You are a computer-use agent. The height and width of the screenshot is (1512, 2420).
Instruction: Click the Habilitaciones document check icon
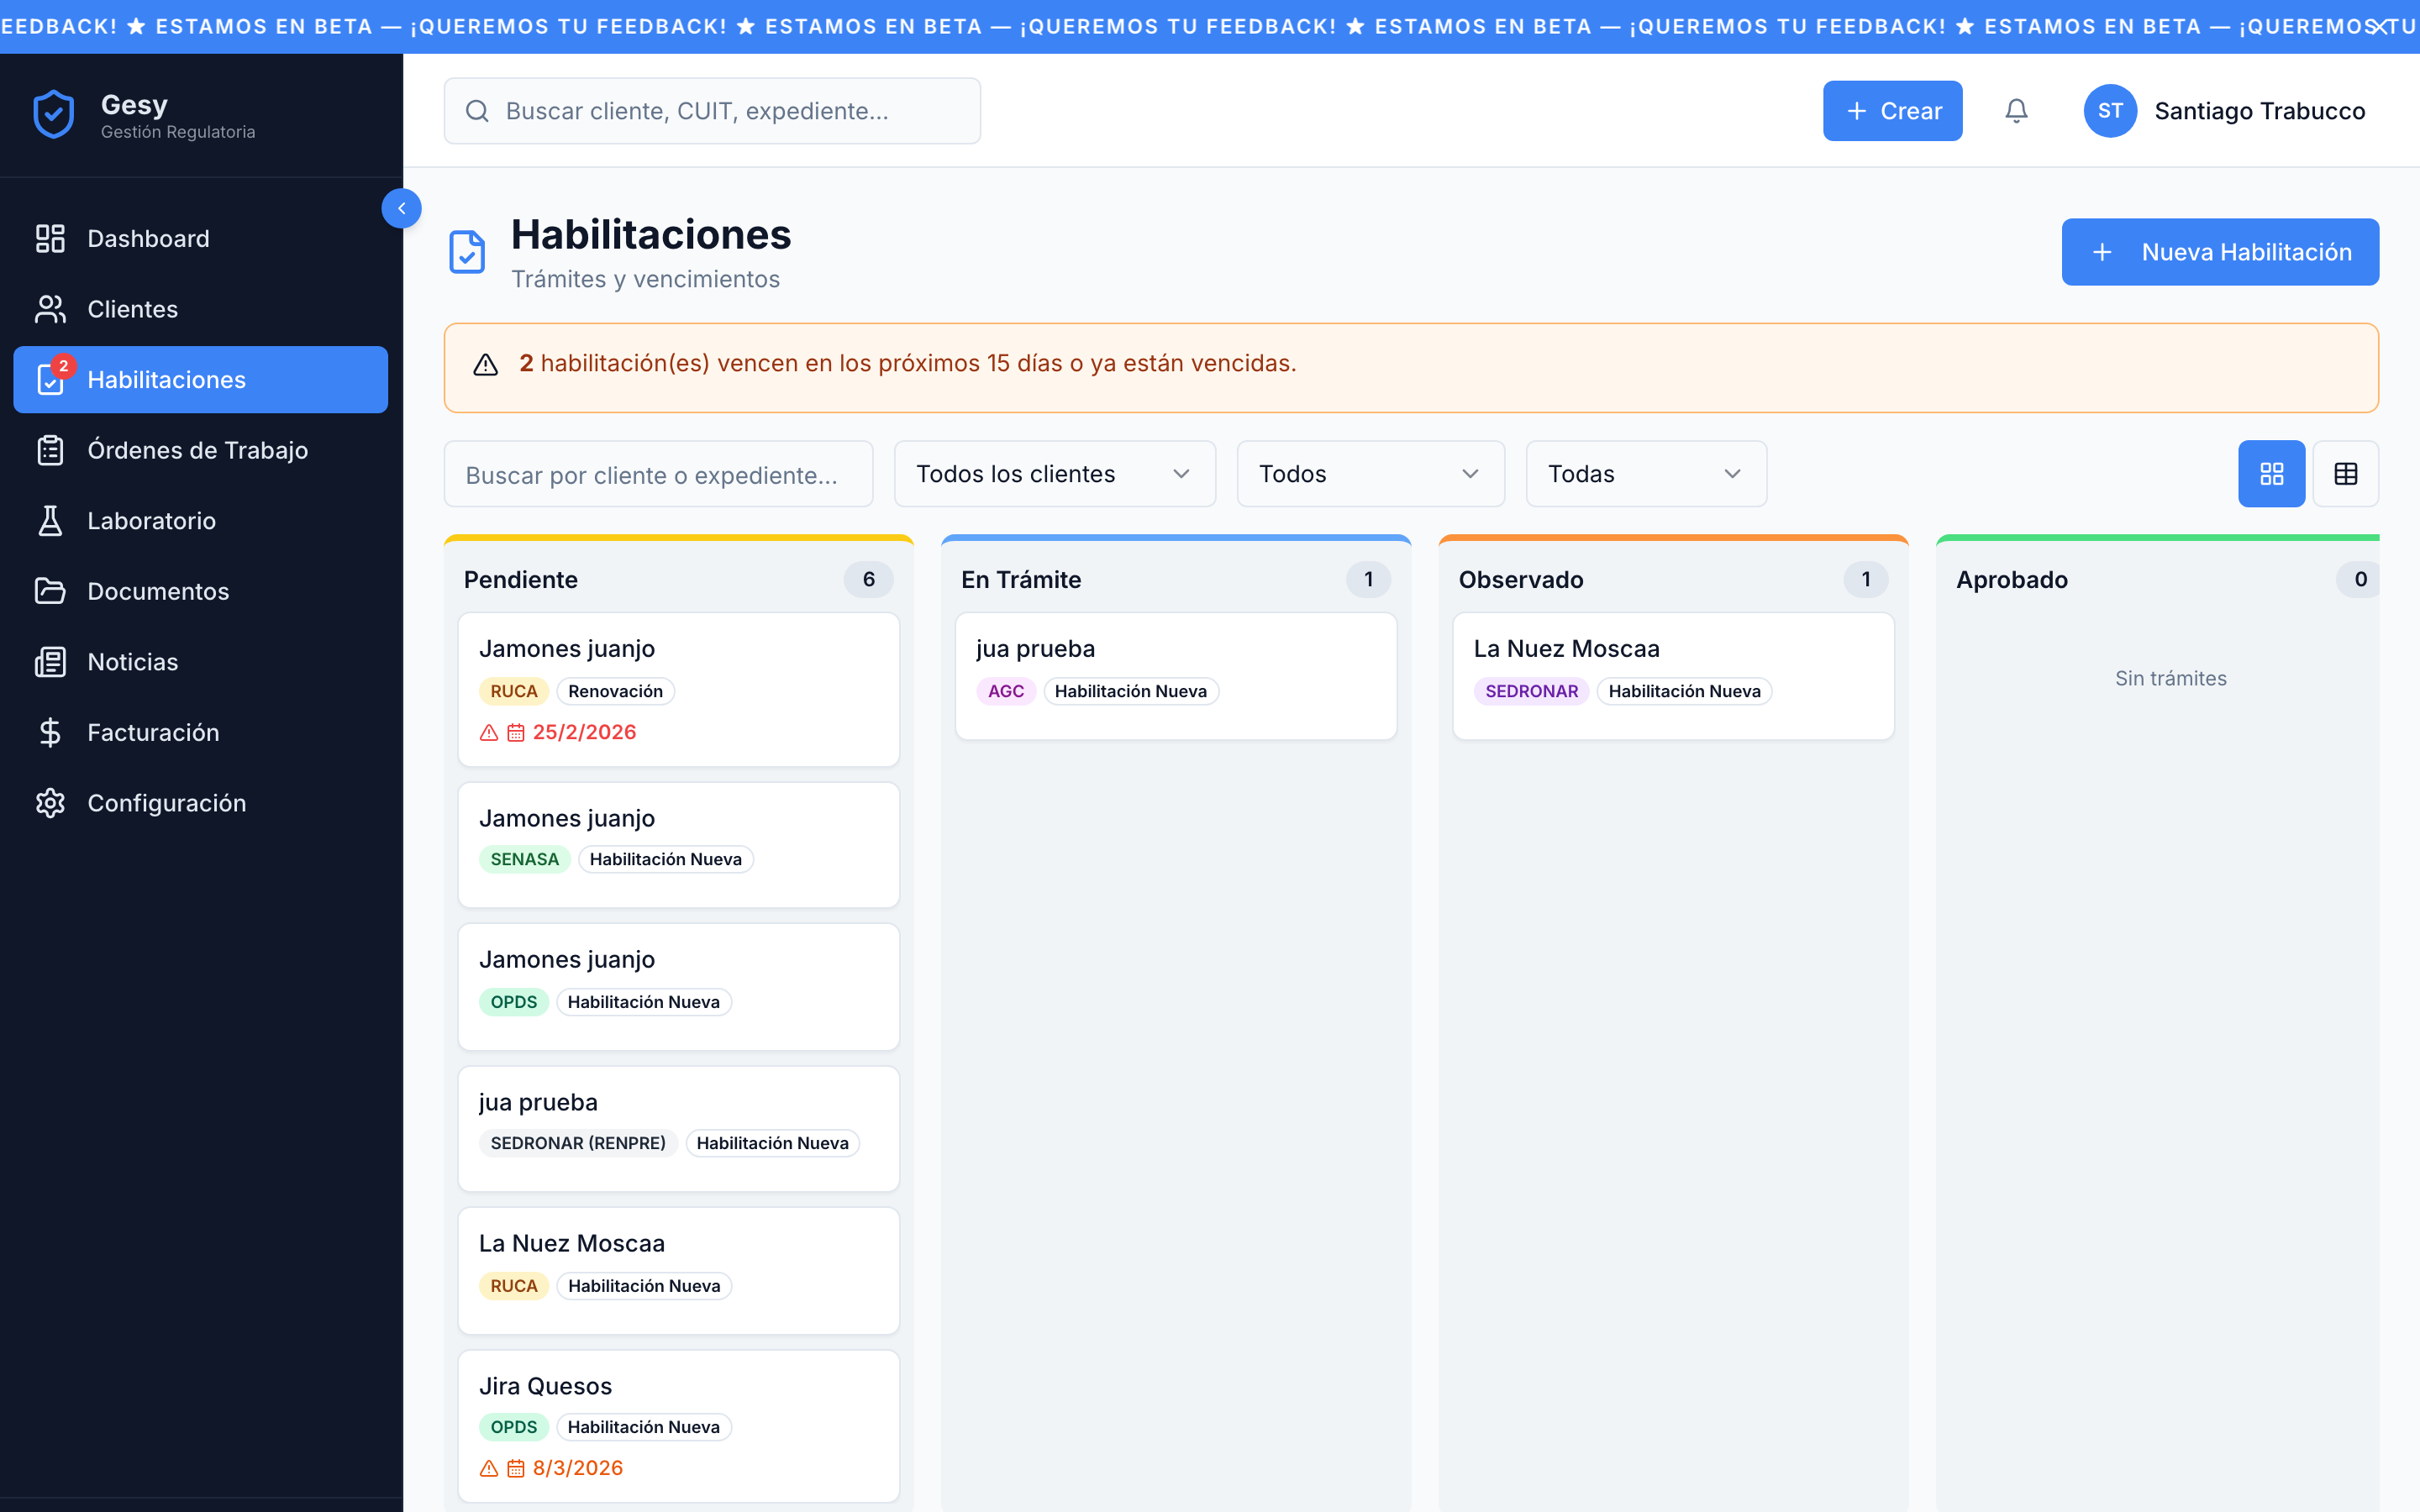point(51,379)
